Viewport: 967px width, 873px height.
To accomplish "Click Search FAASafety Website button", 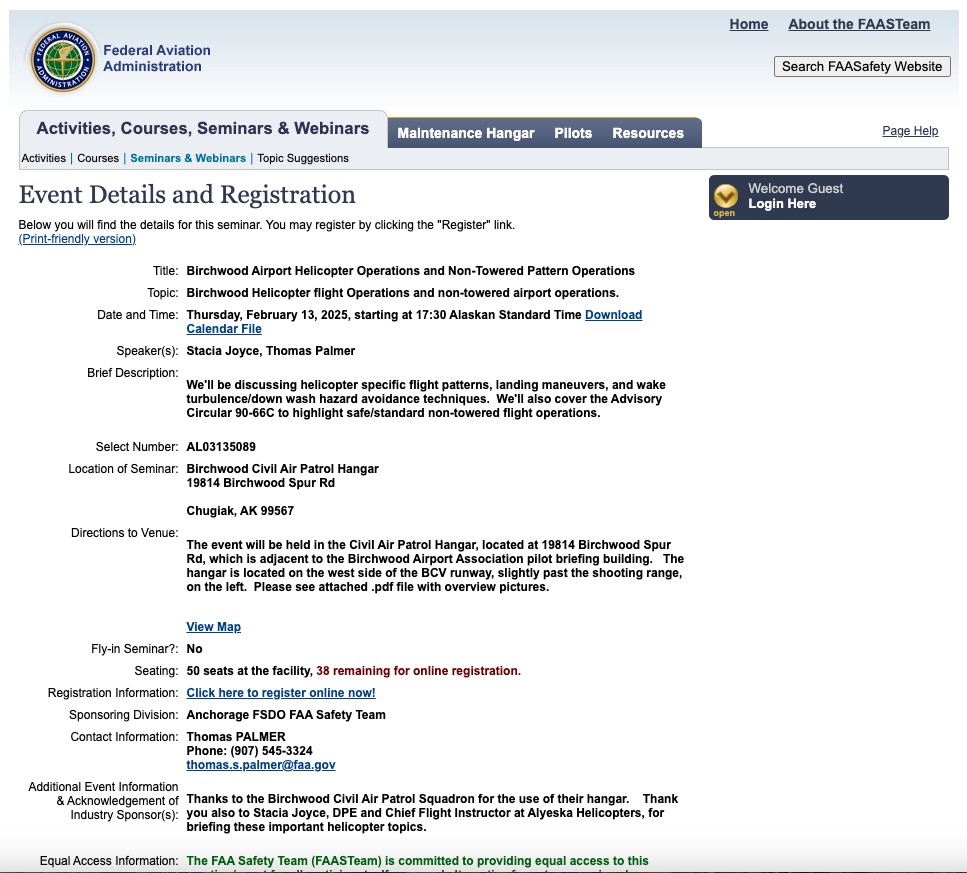I will (862, 67).
